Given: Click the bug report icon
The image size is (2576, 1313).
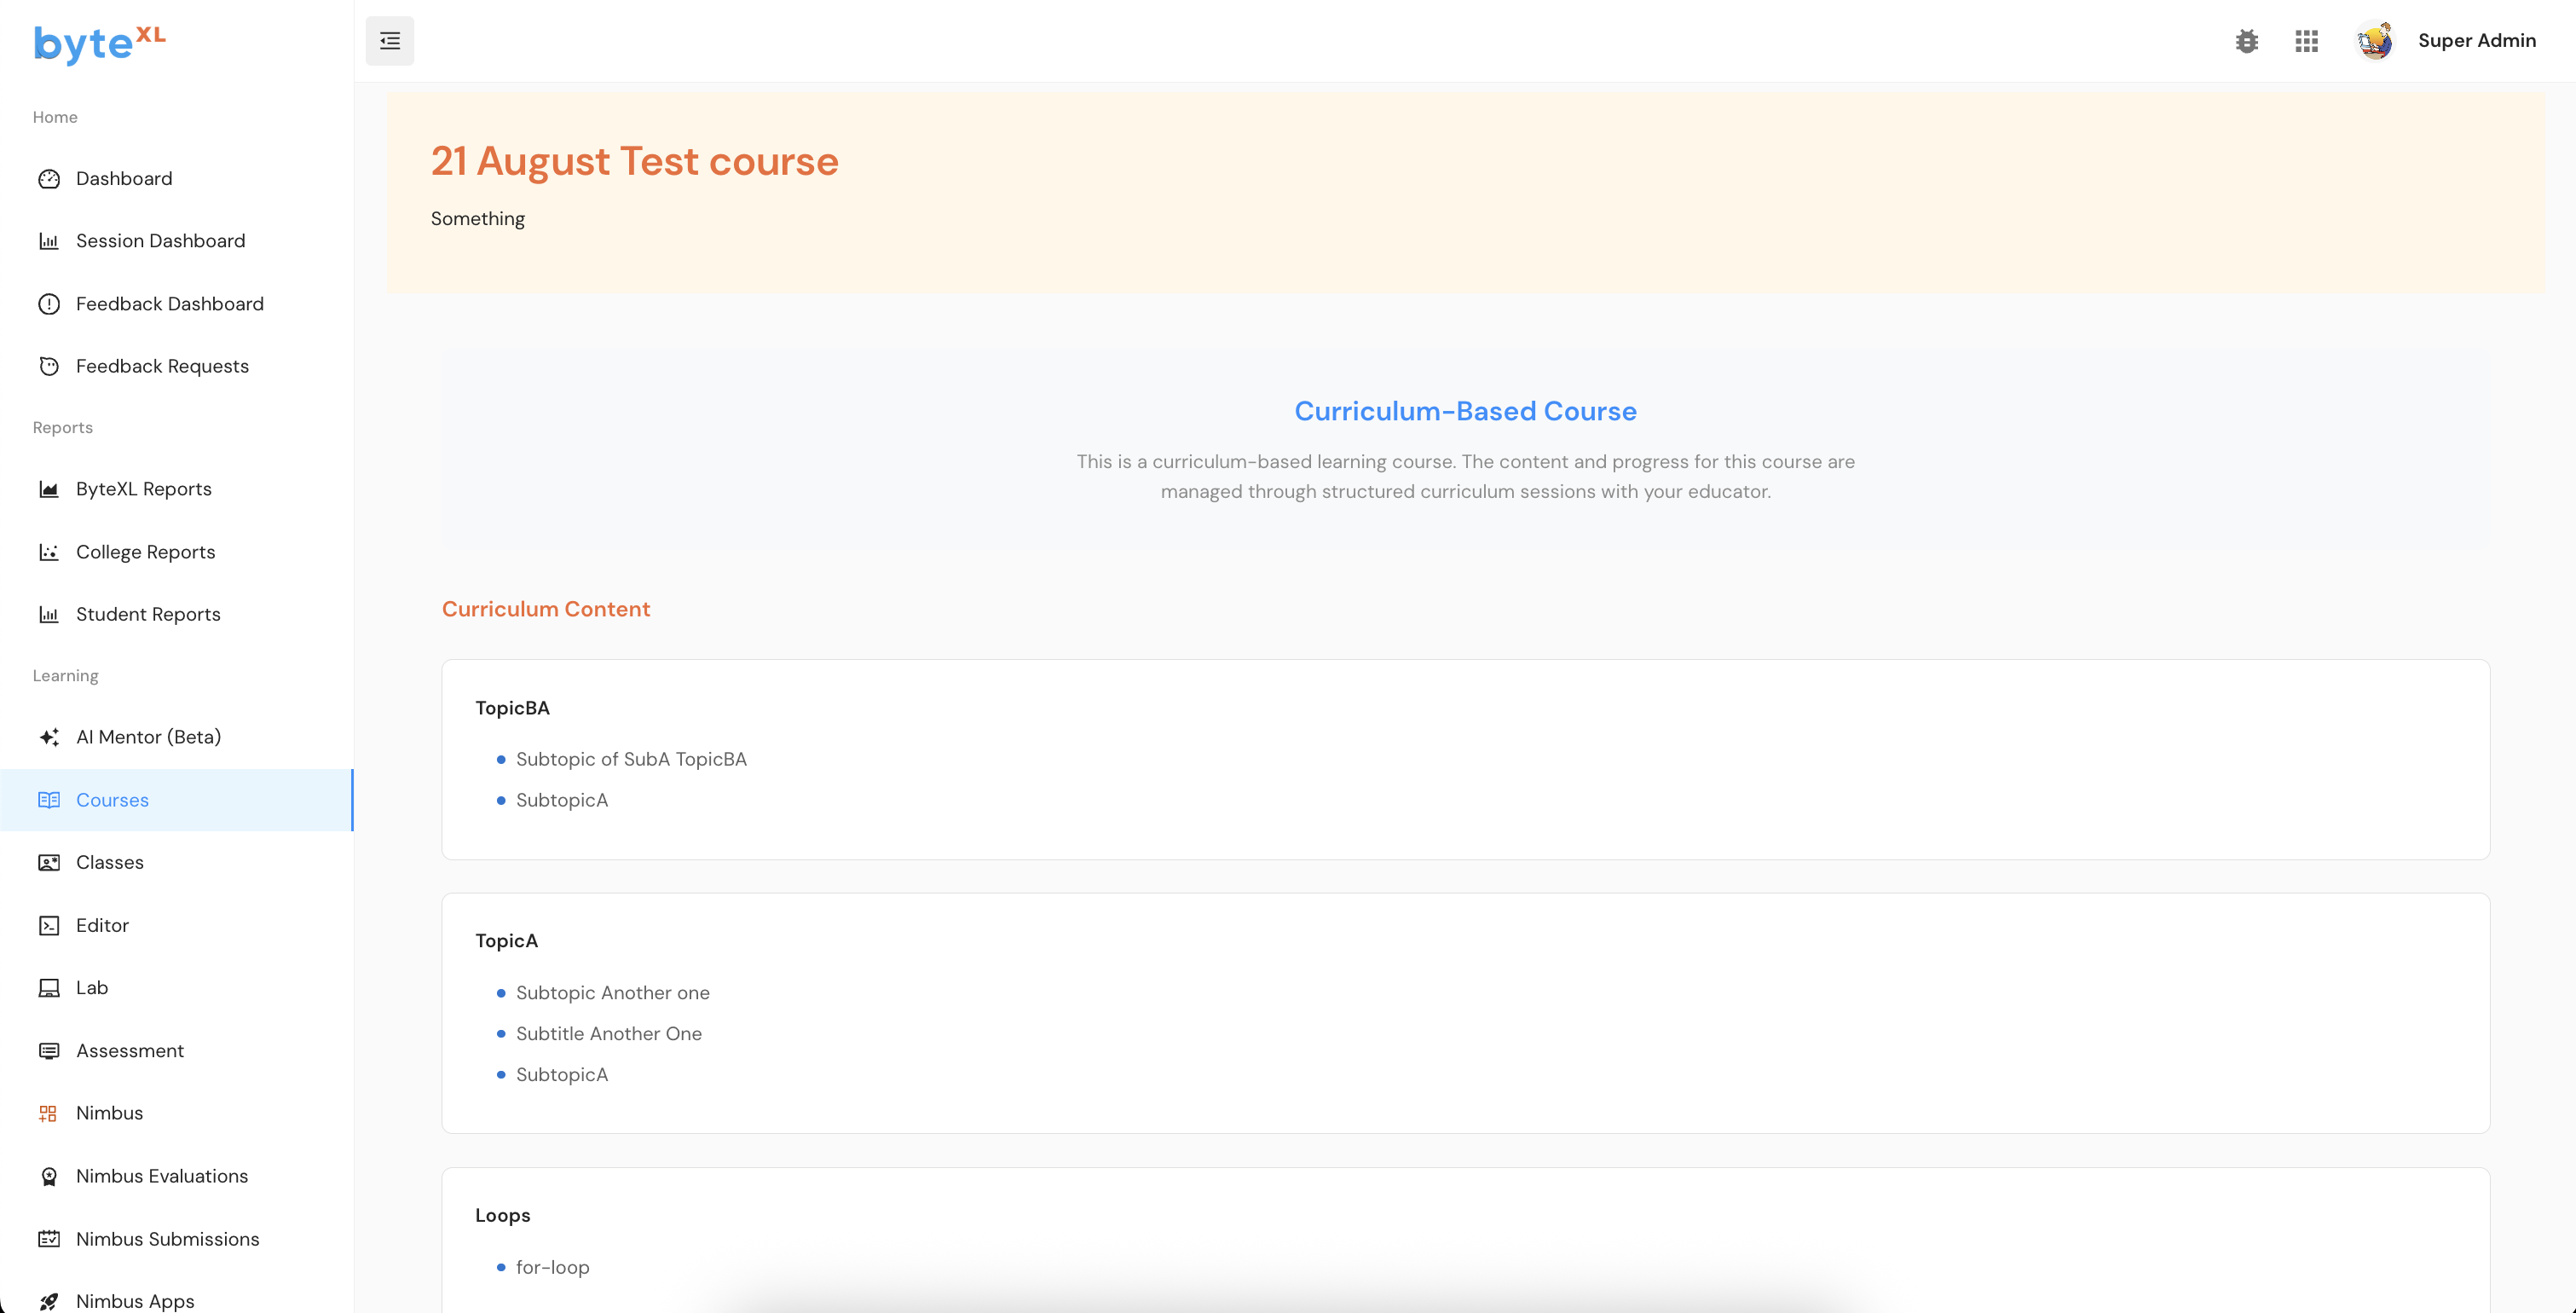Looking at the screenshot, I should coord(2246,41).
